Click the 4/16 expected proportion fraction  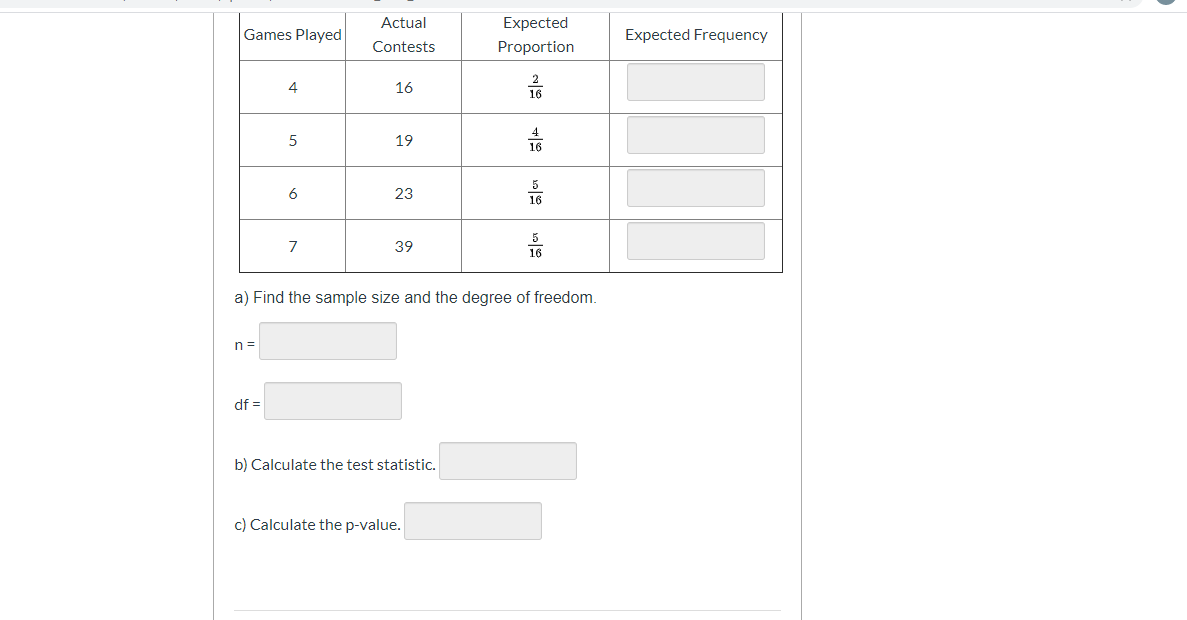[535, 140]
